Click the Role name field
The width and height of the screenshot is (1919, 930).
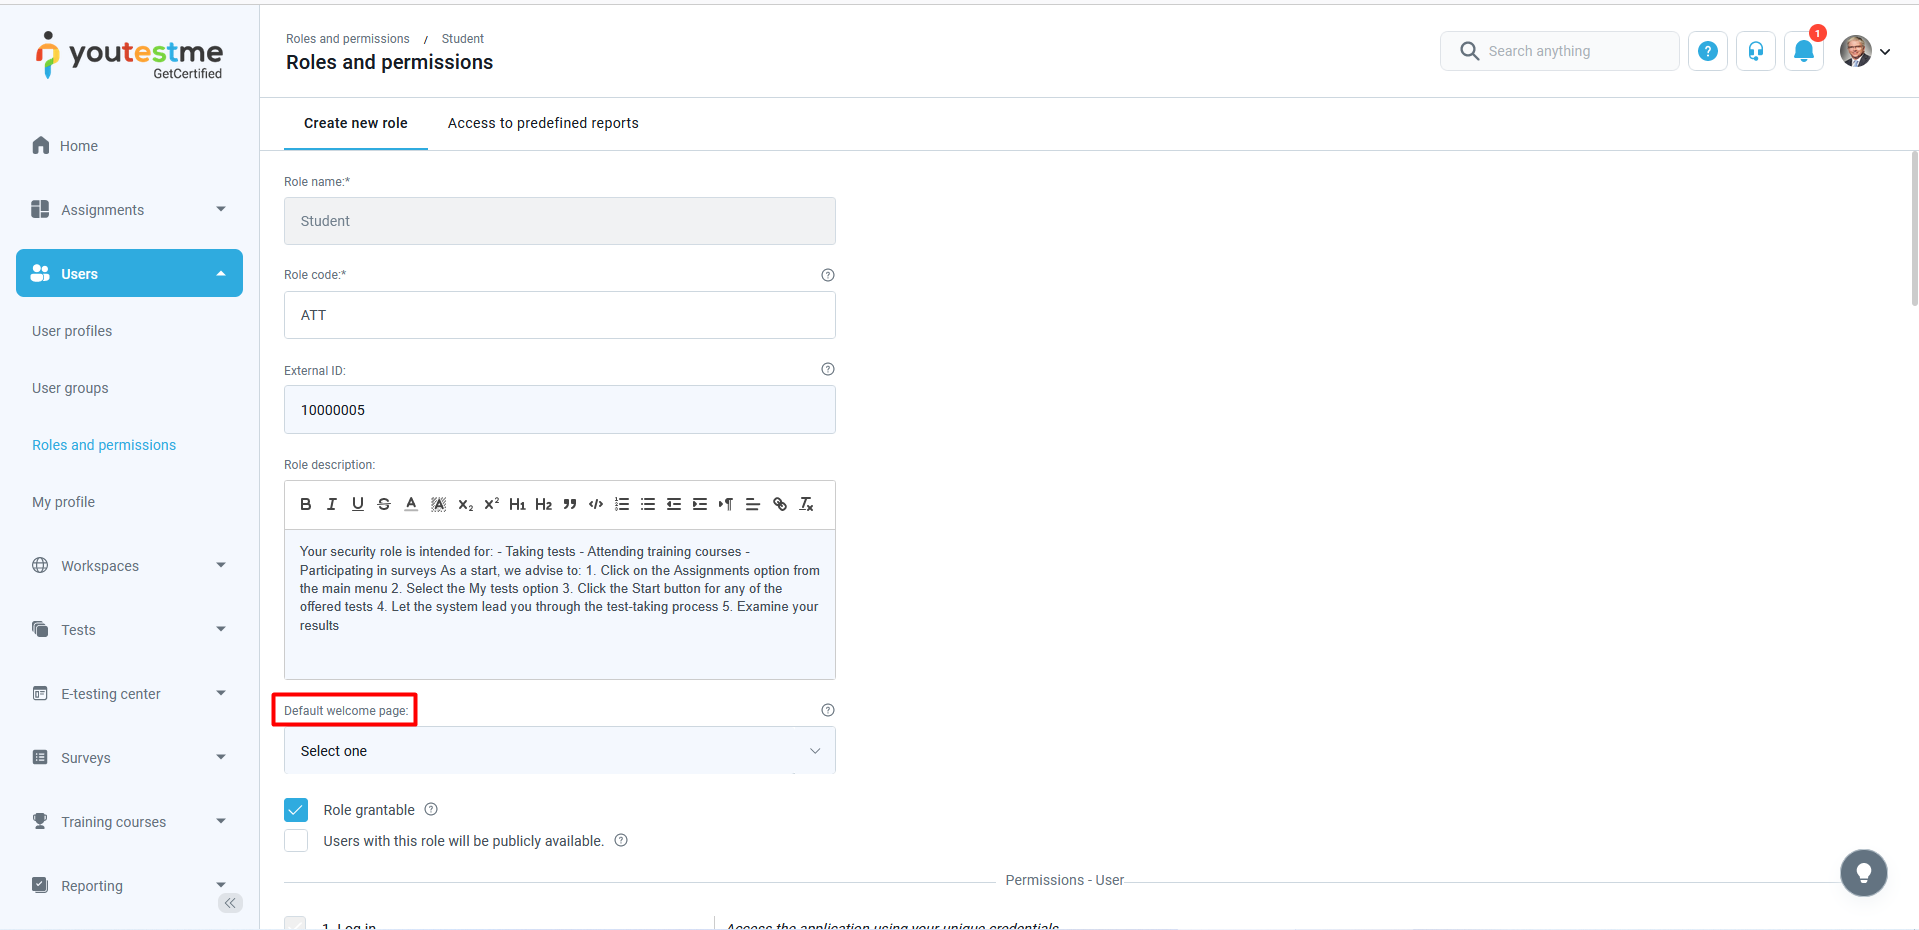pos(560,221)
